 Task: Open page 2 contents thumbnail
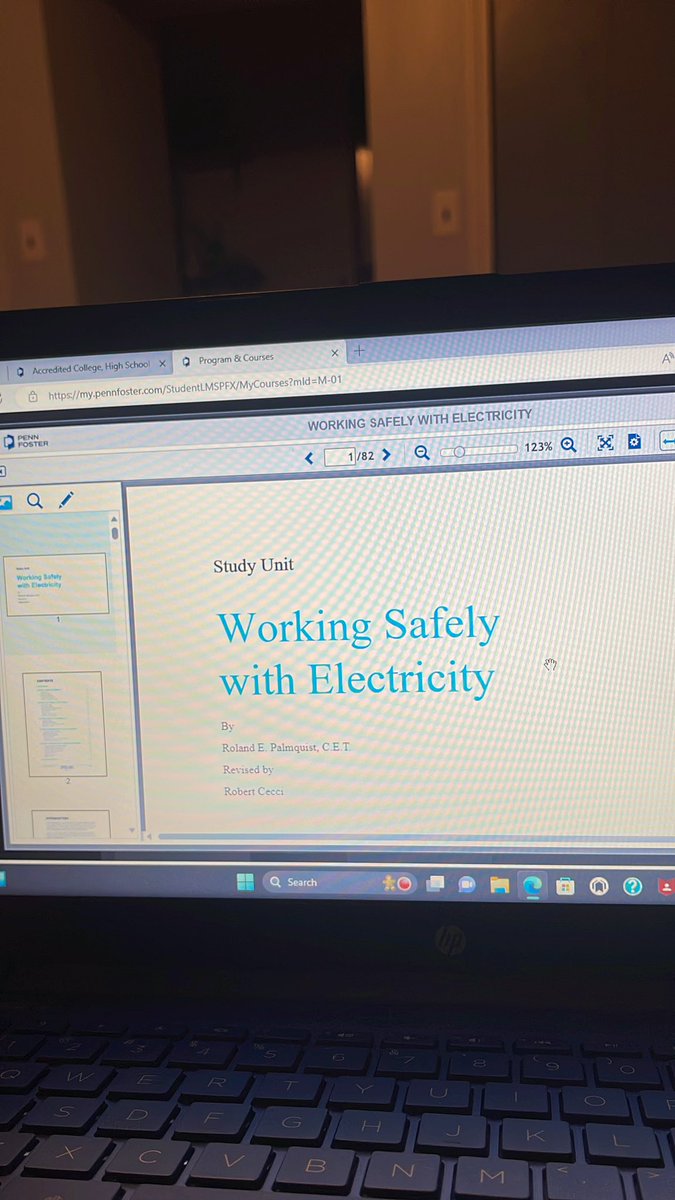pos(64,724)
